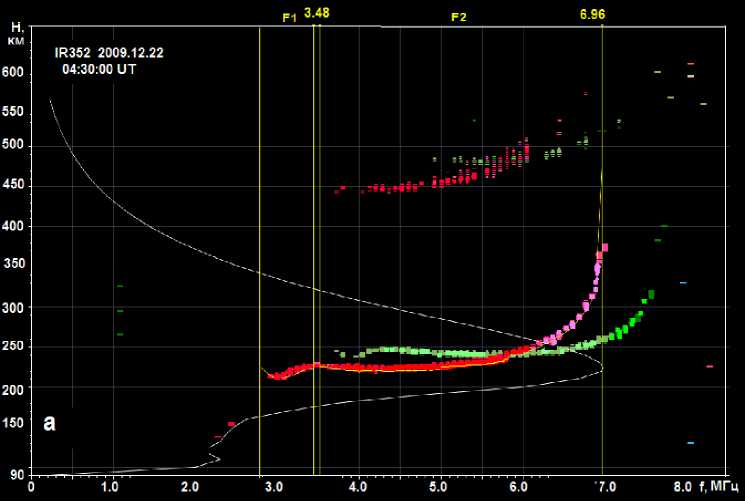The image size is (745, 501).
Task: Click the 7.0 frequency tick label
Action: 606,487
